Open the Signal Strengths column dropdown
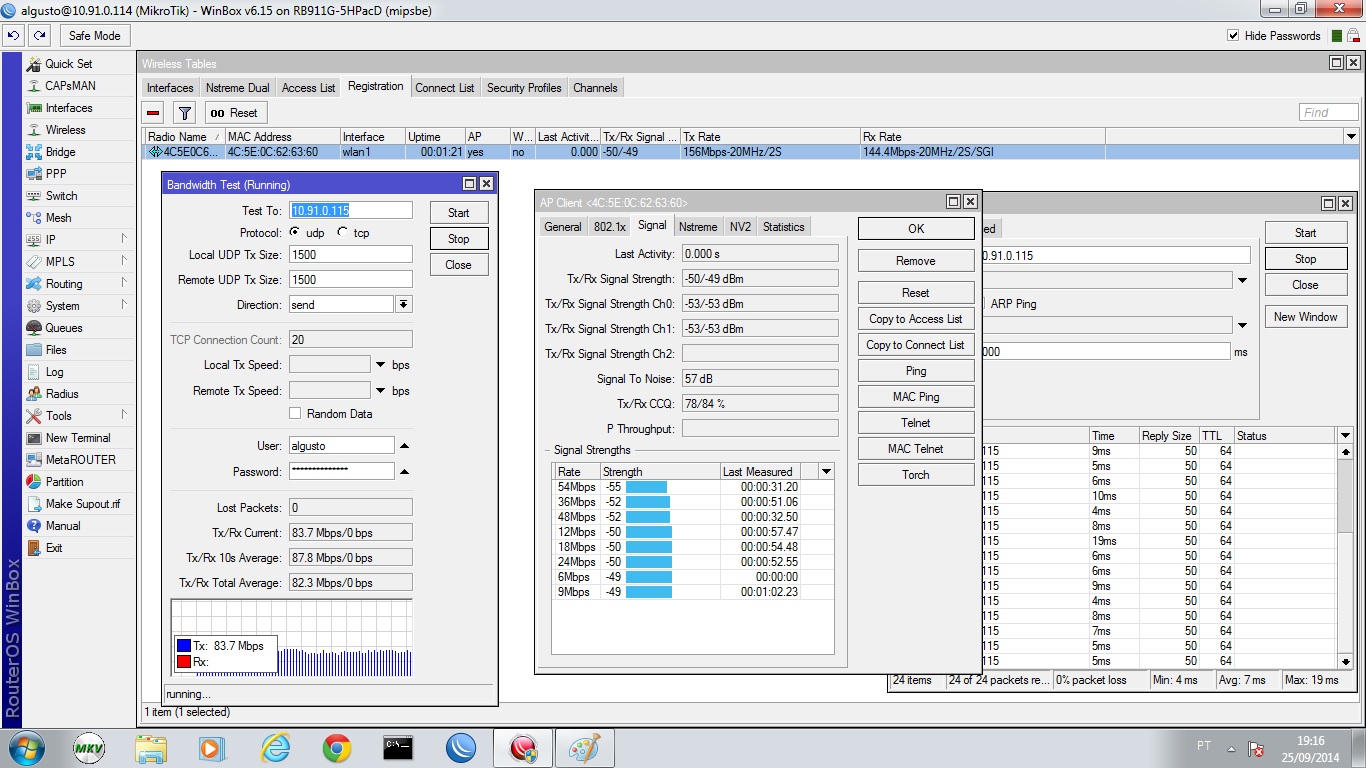This screenshot has height=768, width=1366. 826,472
